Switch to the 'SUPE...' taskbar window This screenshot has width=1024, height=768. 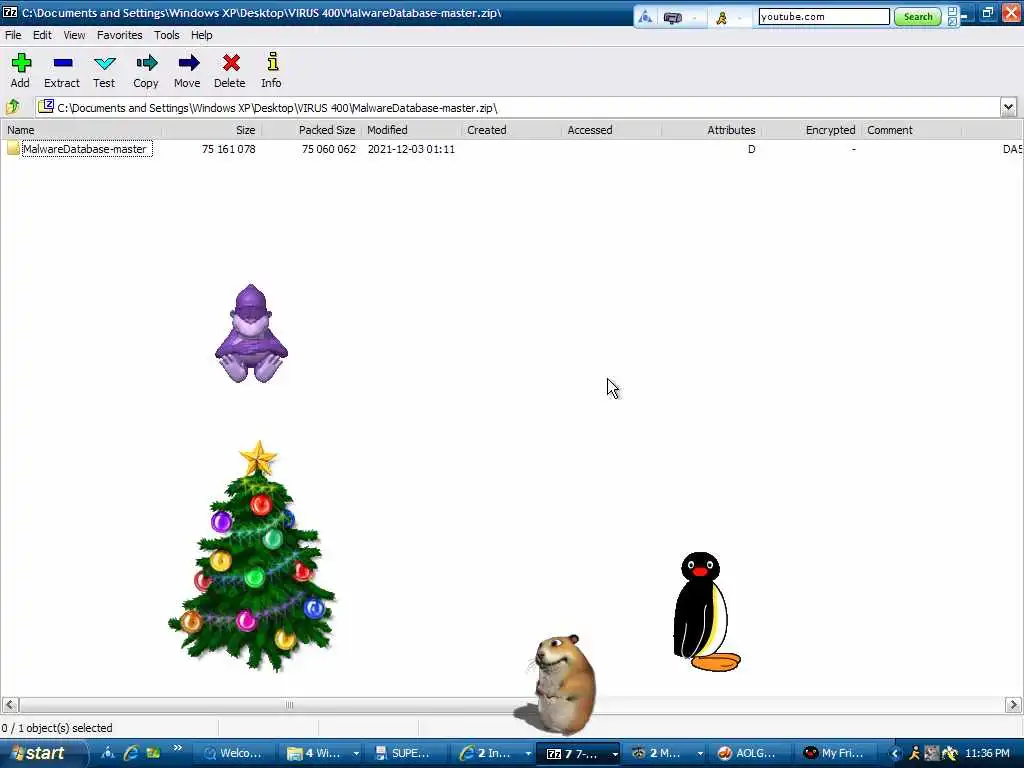point(404,754)
